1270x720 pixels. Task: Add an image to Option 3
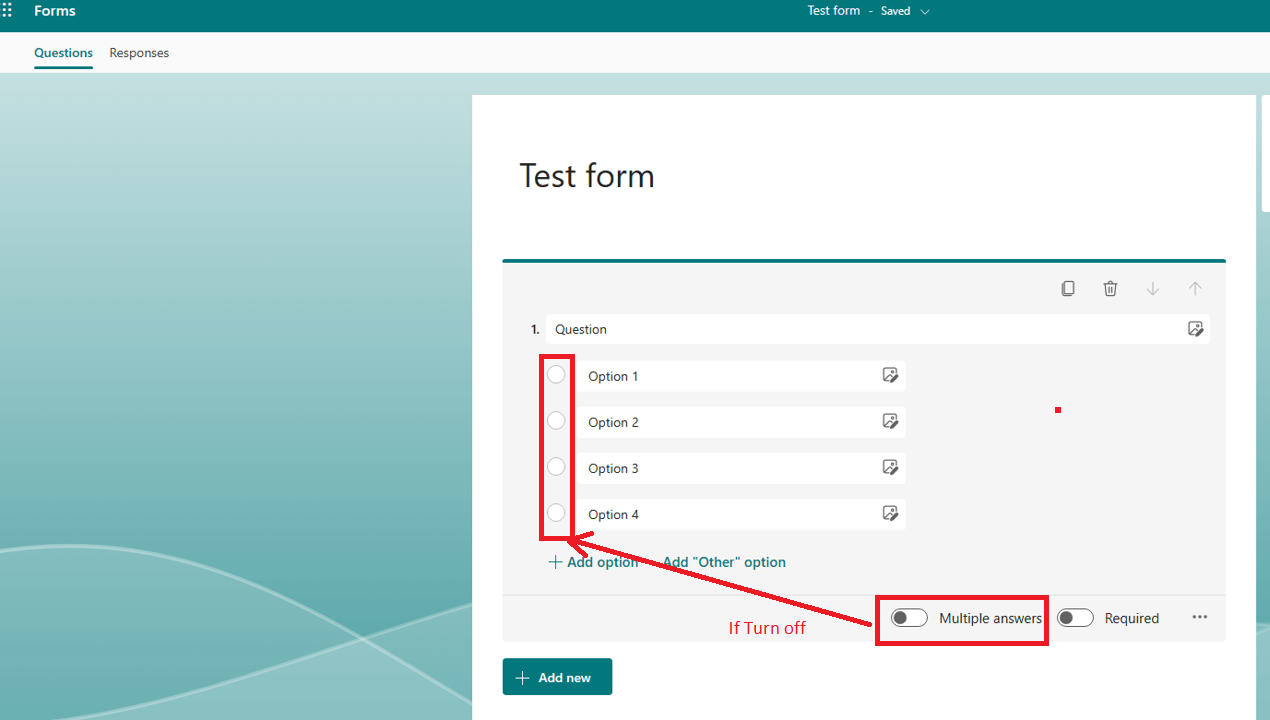click(x=890, y=467)
